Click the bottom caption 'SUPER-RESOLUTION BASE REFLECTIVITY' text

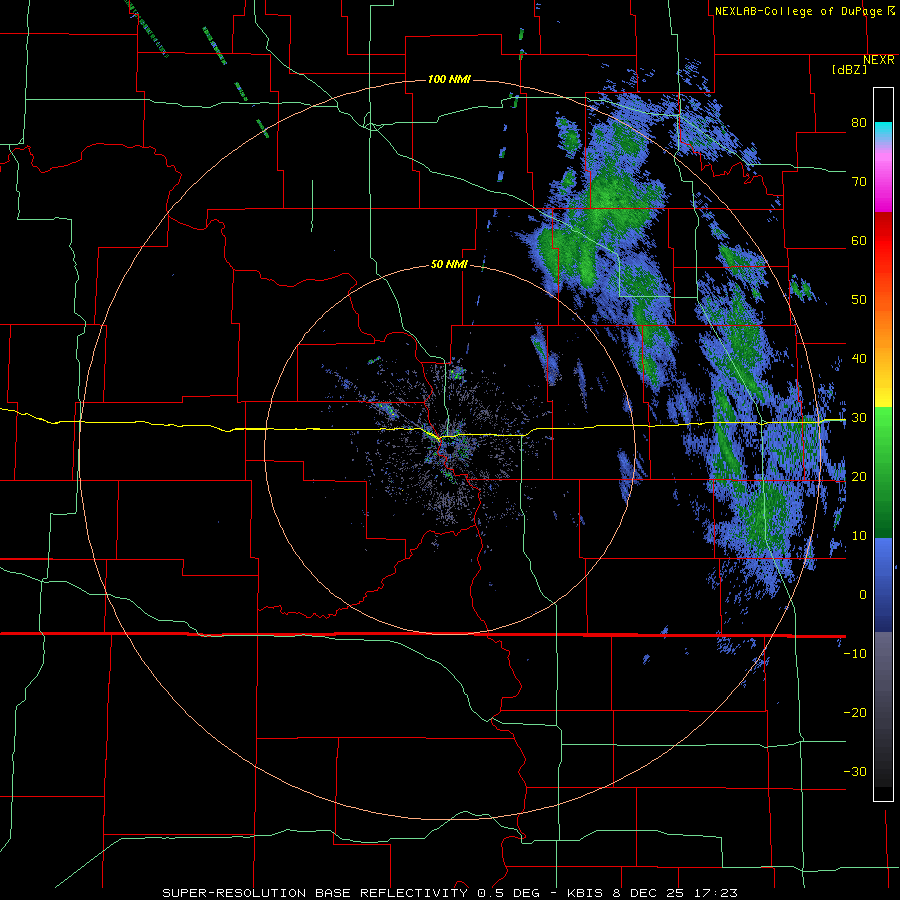point(315,893)
